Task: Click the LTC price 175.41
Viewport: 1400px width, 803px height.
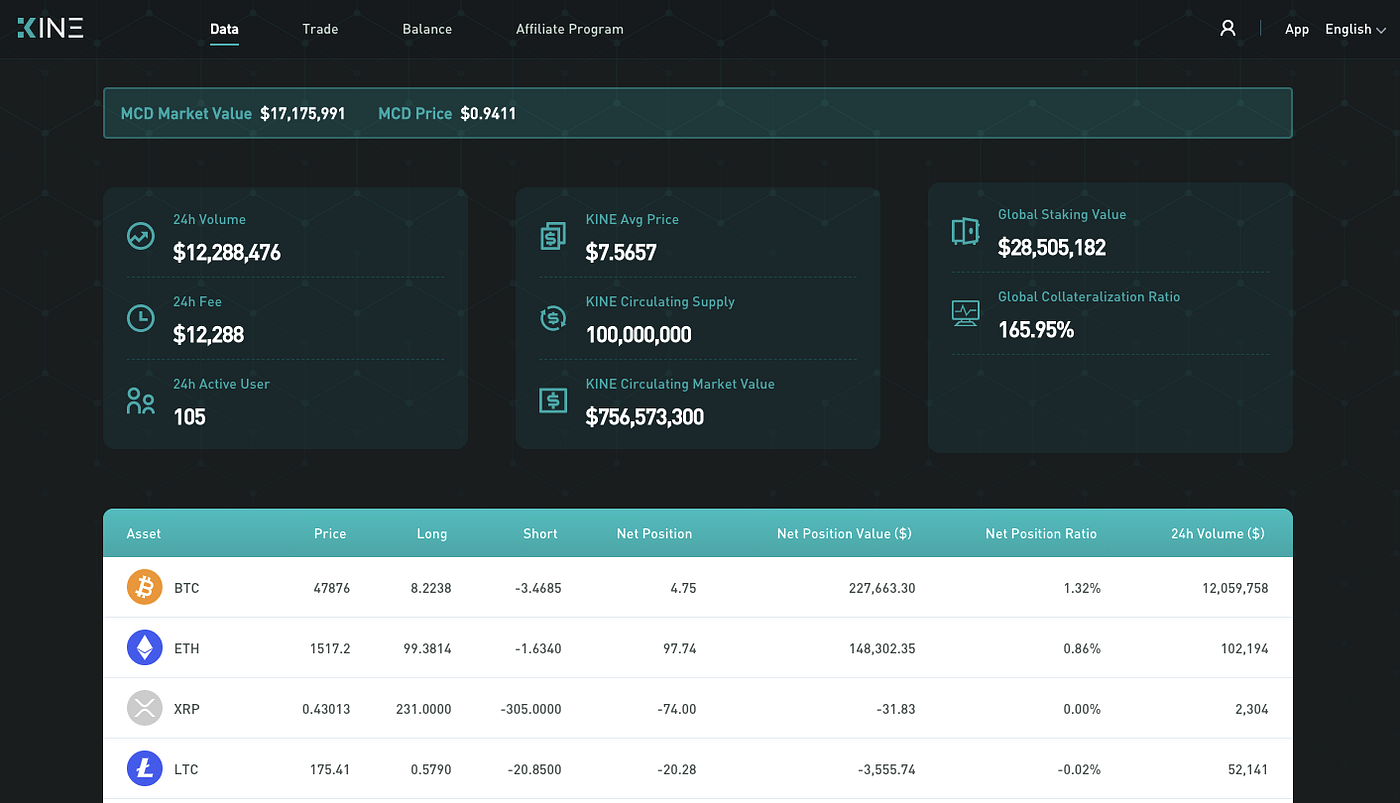Action: (330, 769)
